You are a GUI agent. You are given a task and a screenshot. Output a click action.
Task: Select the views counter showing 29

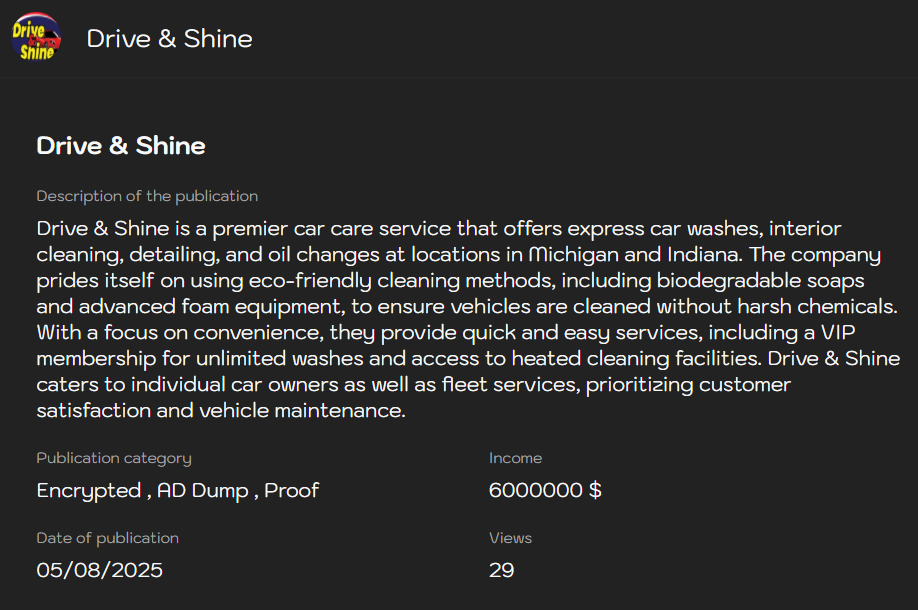click(503, 570)
